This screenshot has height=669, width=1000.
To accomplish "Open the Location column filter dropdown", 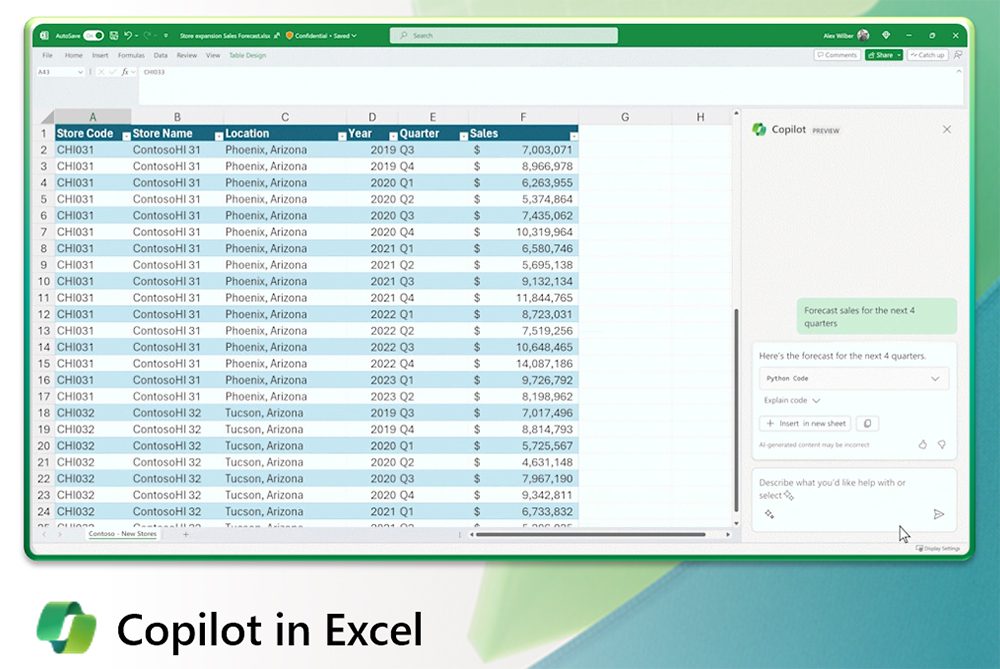I will (x=342, y=136).
